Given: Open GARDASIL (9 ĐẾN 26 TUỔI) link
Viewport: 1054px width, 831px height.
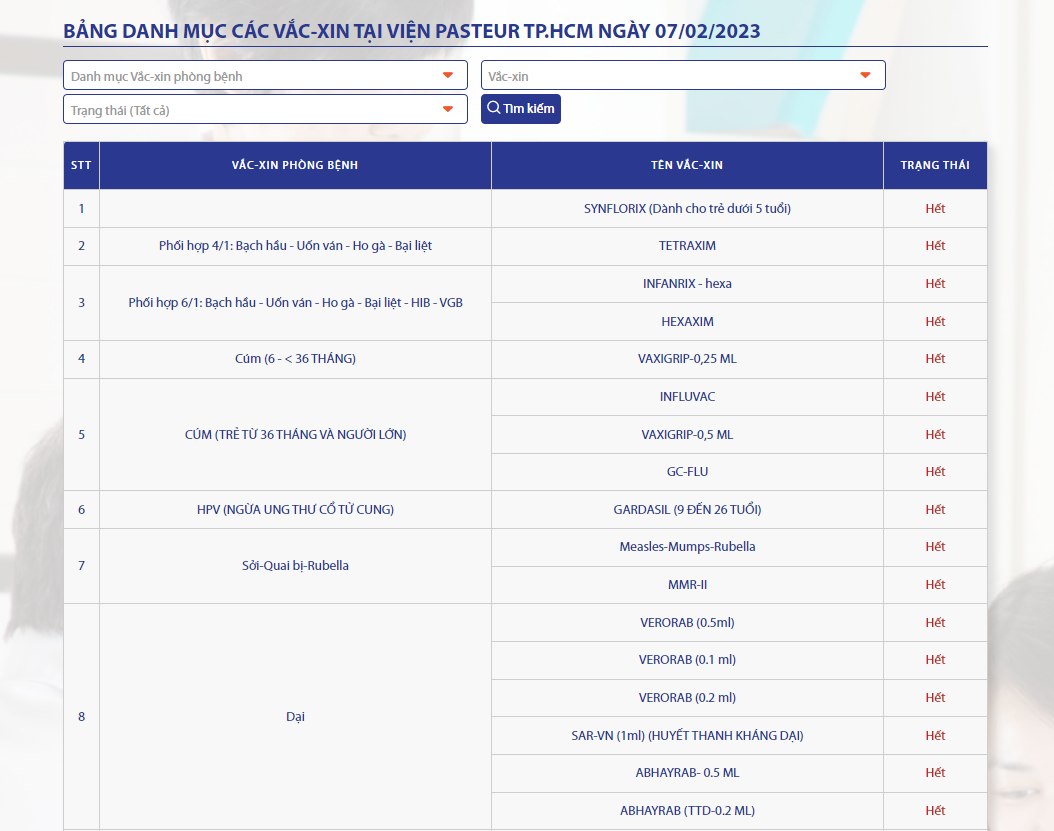Looking at the screenshot, I should click(687, 509).
